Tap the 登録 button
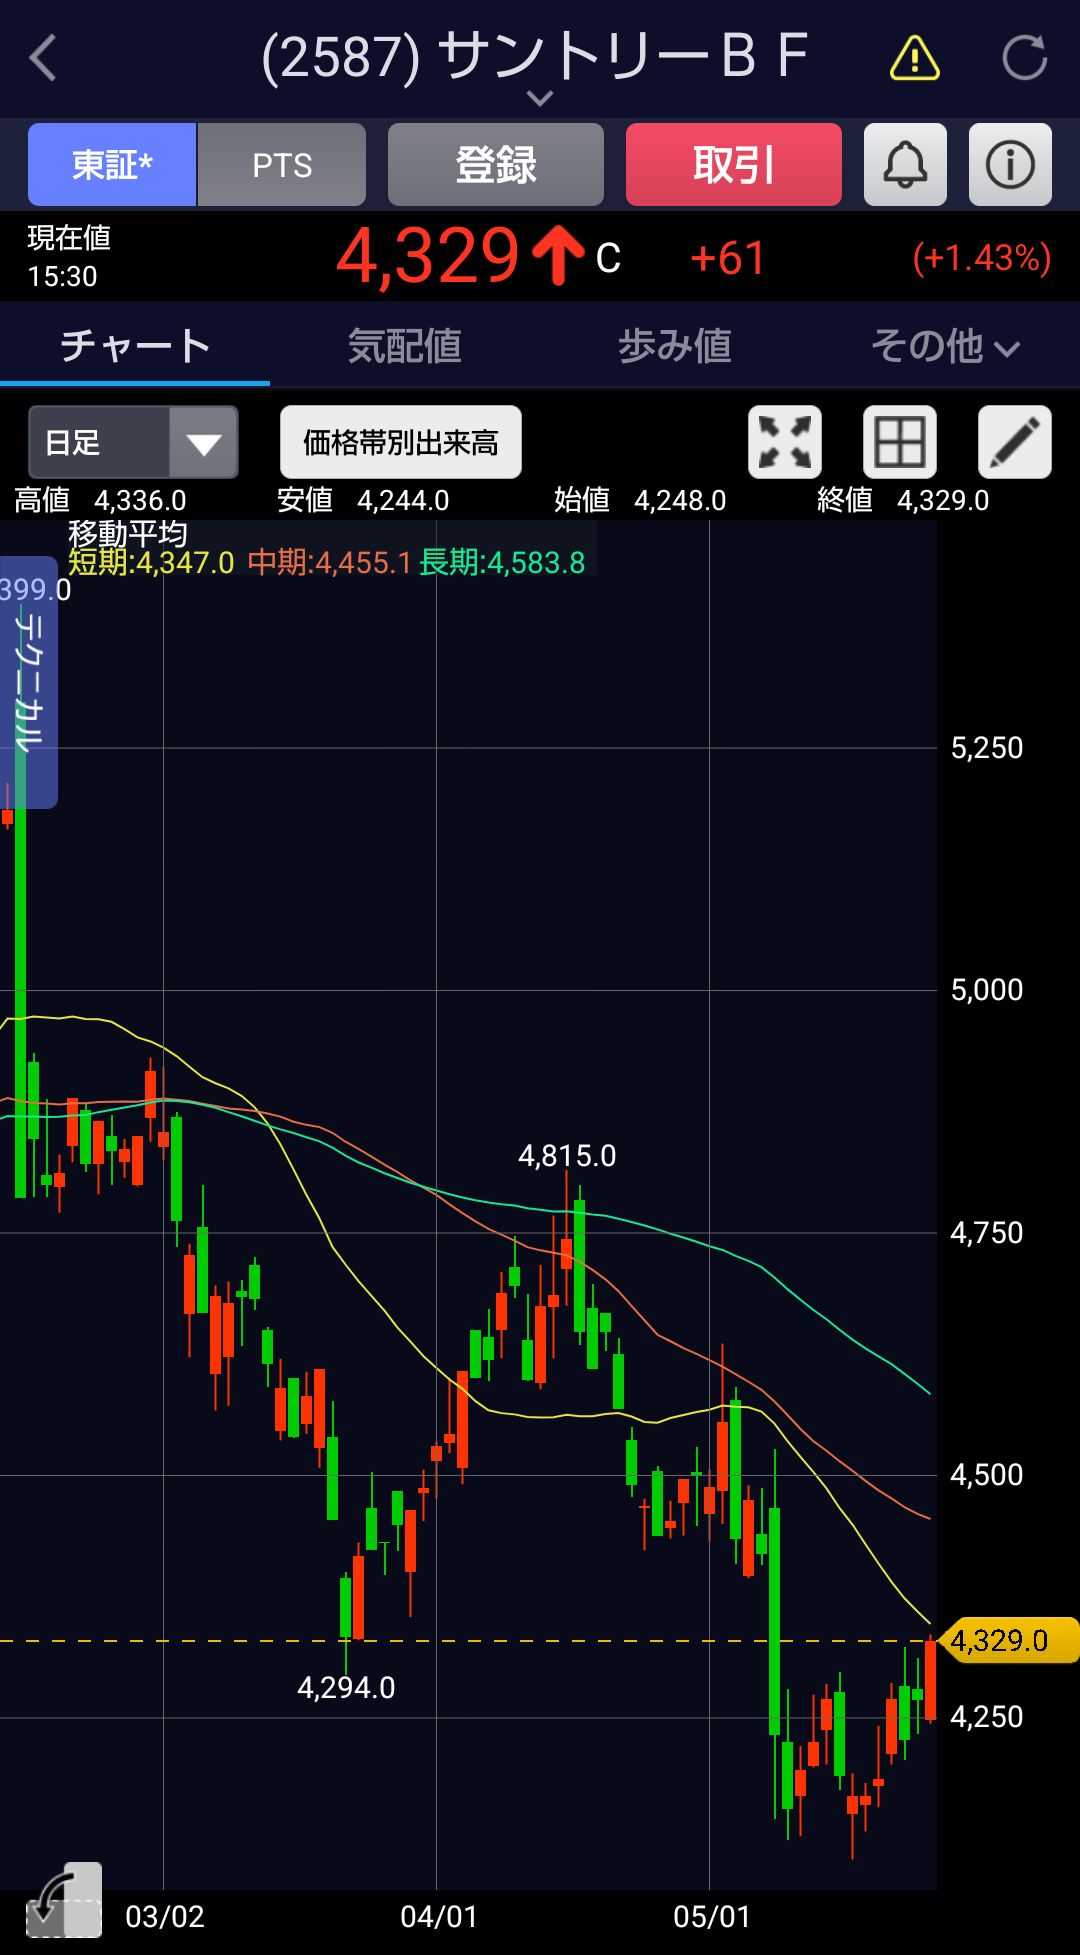The image size is (1080, 1955). tap(496, 165)
